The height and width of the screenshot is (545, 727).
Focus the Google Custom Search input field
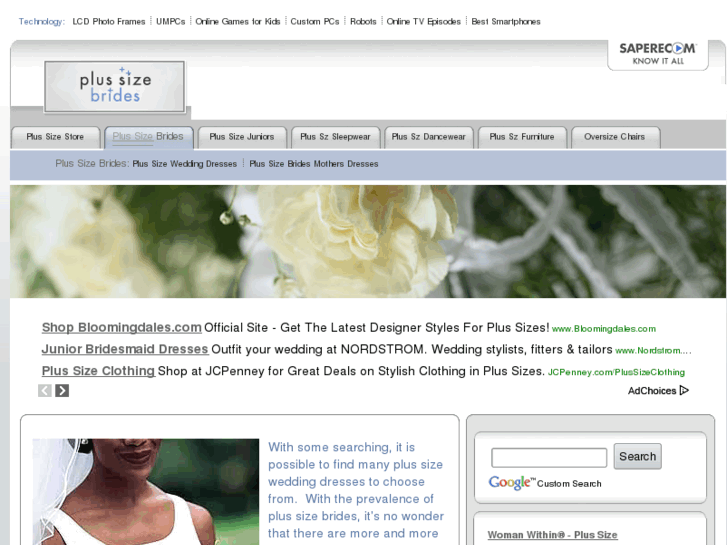(549, 458)
